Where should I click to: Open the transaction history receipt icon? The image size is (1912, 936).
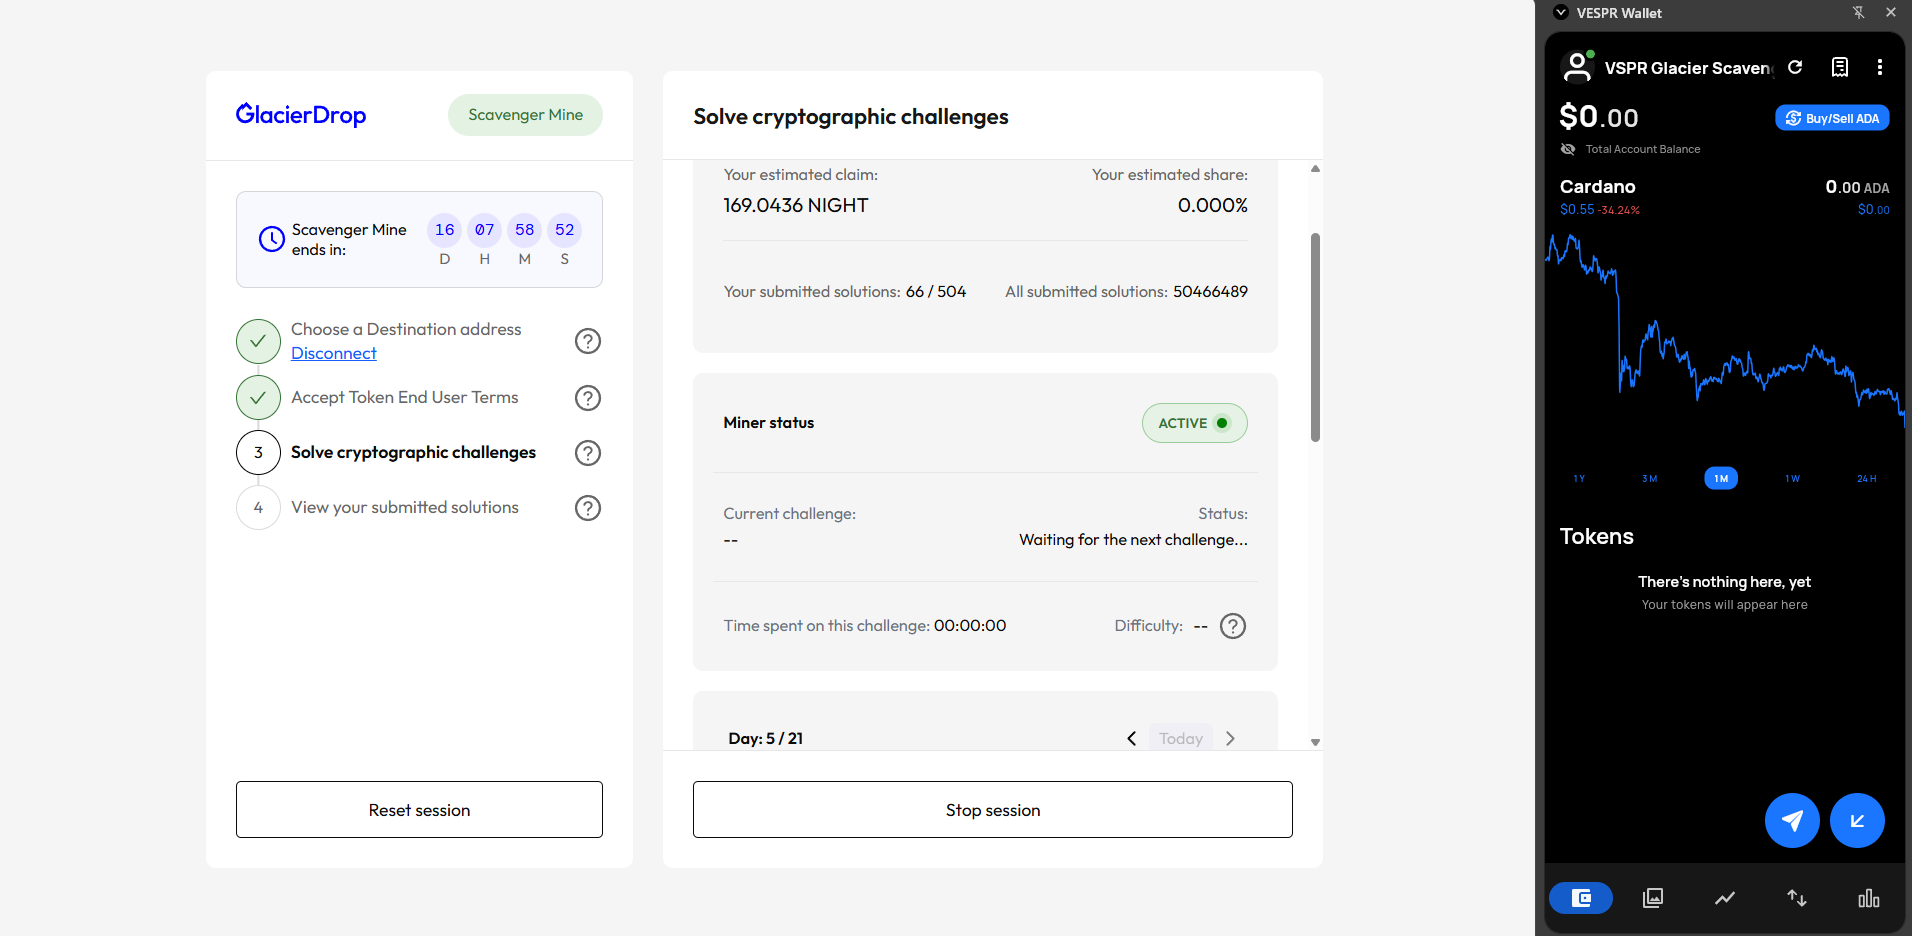[1839, 67]
